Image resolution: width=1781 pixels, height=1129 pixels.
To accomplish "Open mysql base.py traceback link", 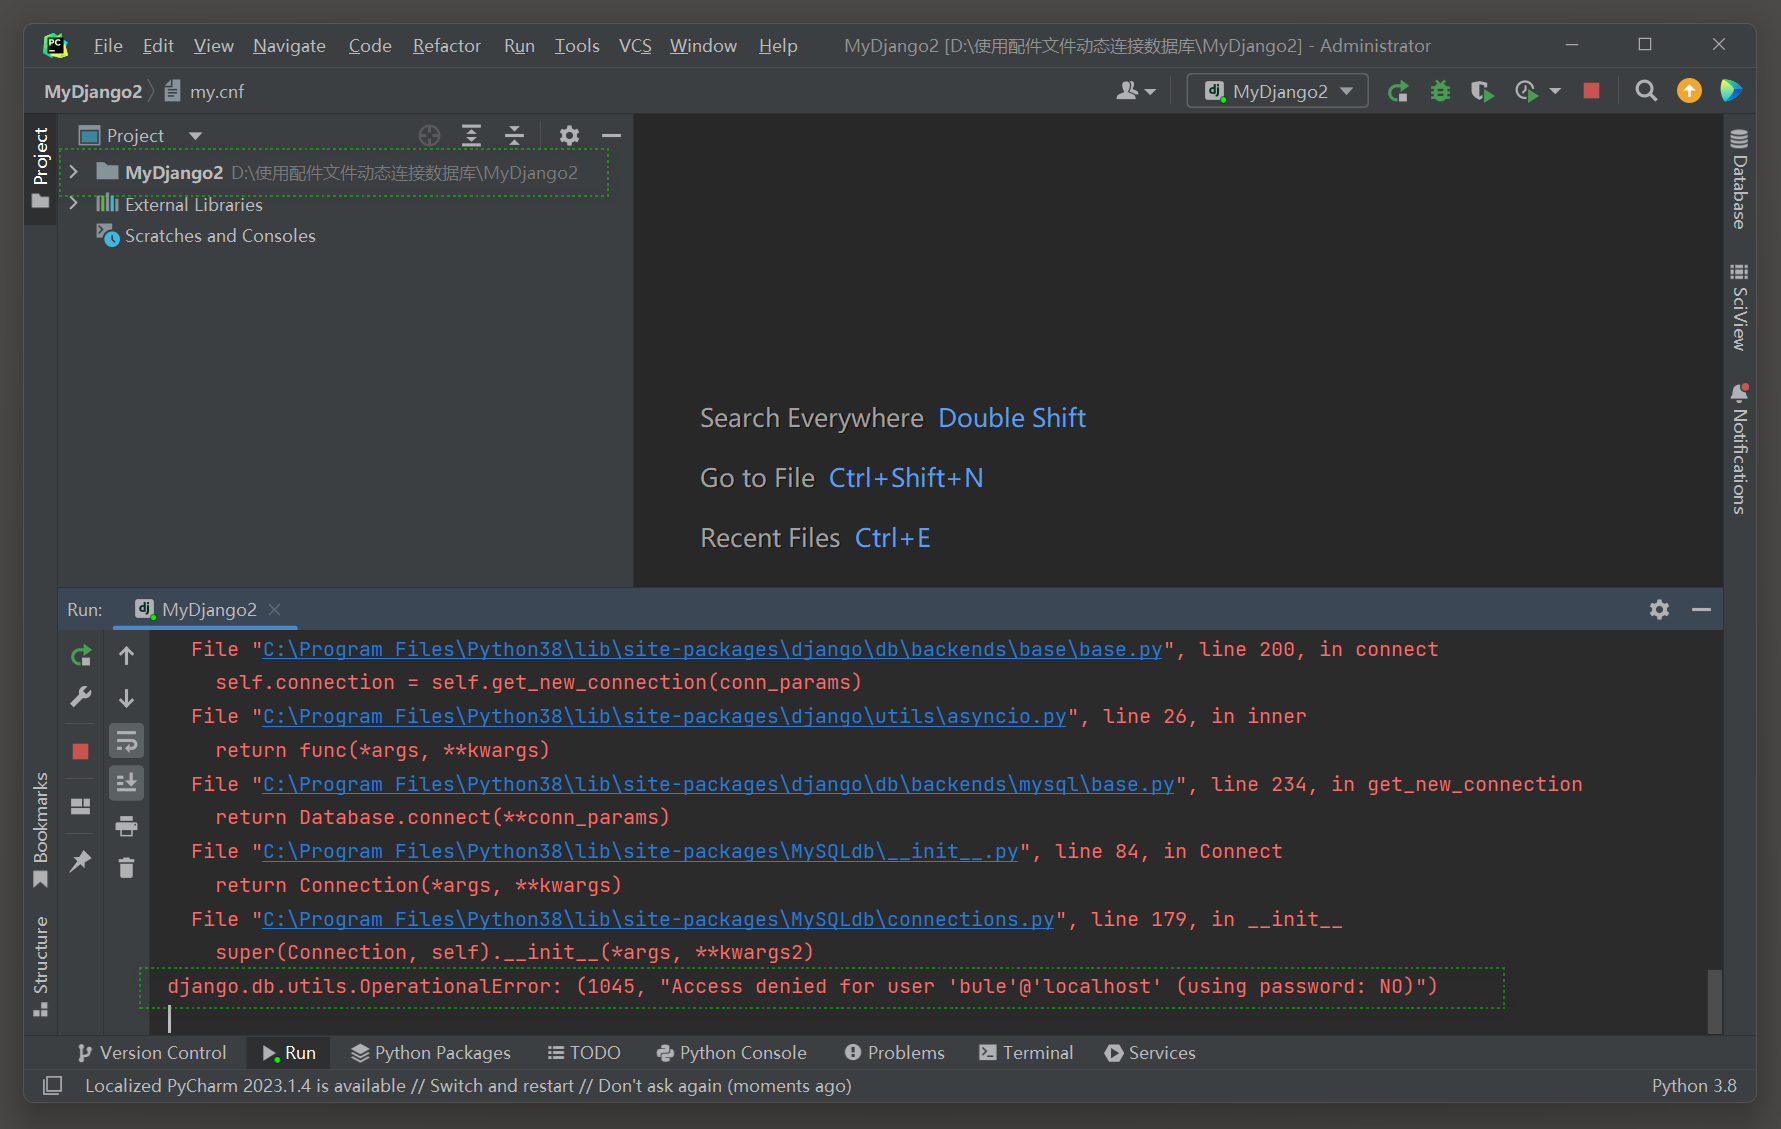I will [x=719, y=784].
